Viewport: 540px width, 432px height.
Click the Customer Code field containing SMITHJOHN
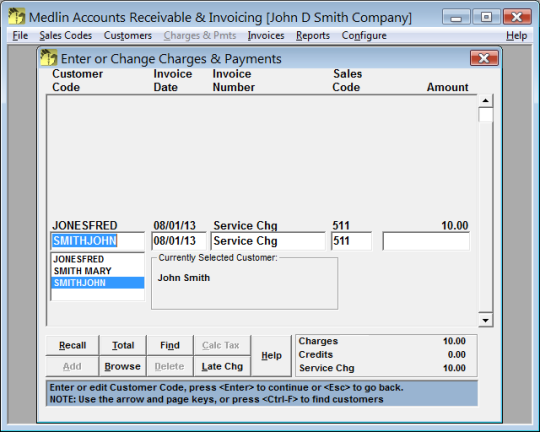(97, 241)
